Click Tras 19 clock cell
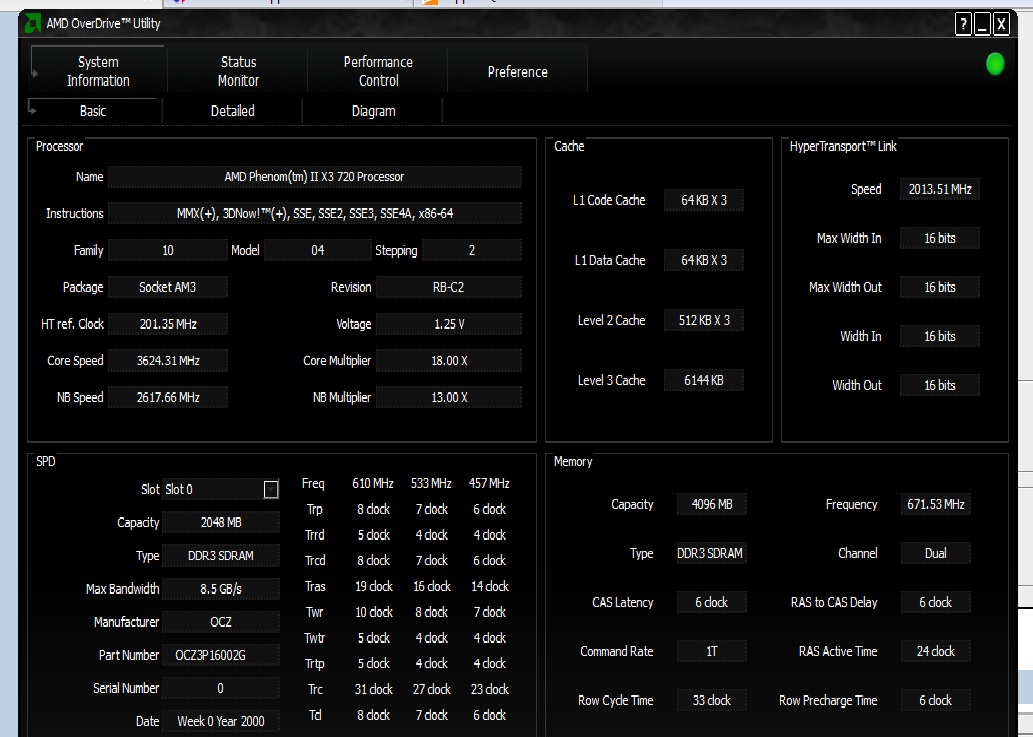The height and width of the screenshot is (737, 1033). 374,586
